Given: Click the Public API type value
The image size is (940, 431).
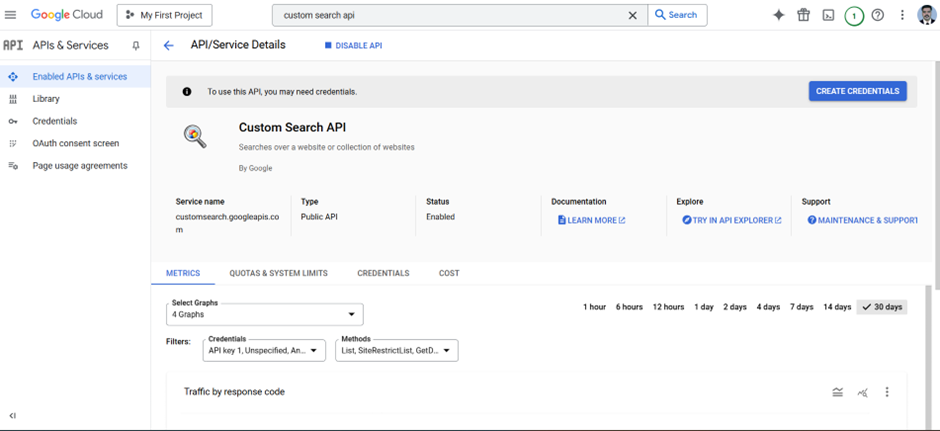Looking at the screenshot, I should [319, 217].
